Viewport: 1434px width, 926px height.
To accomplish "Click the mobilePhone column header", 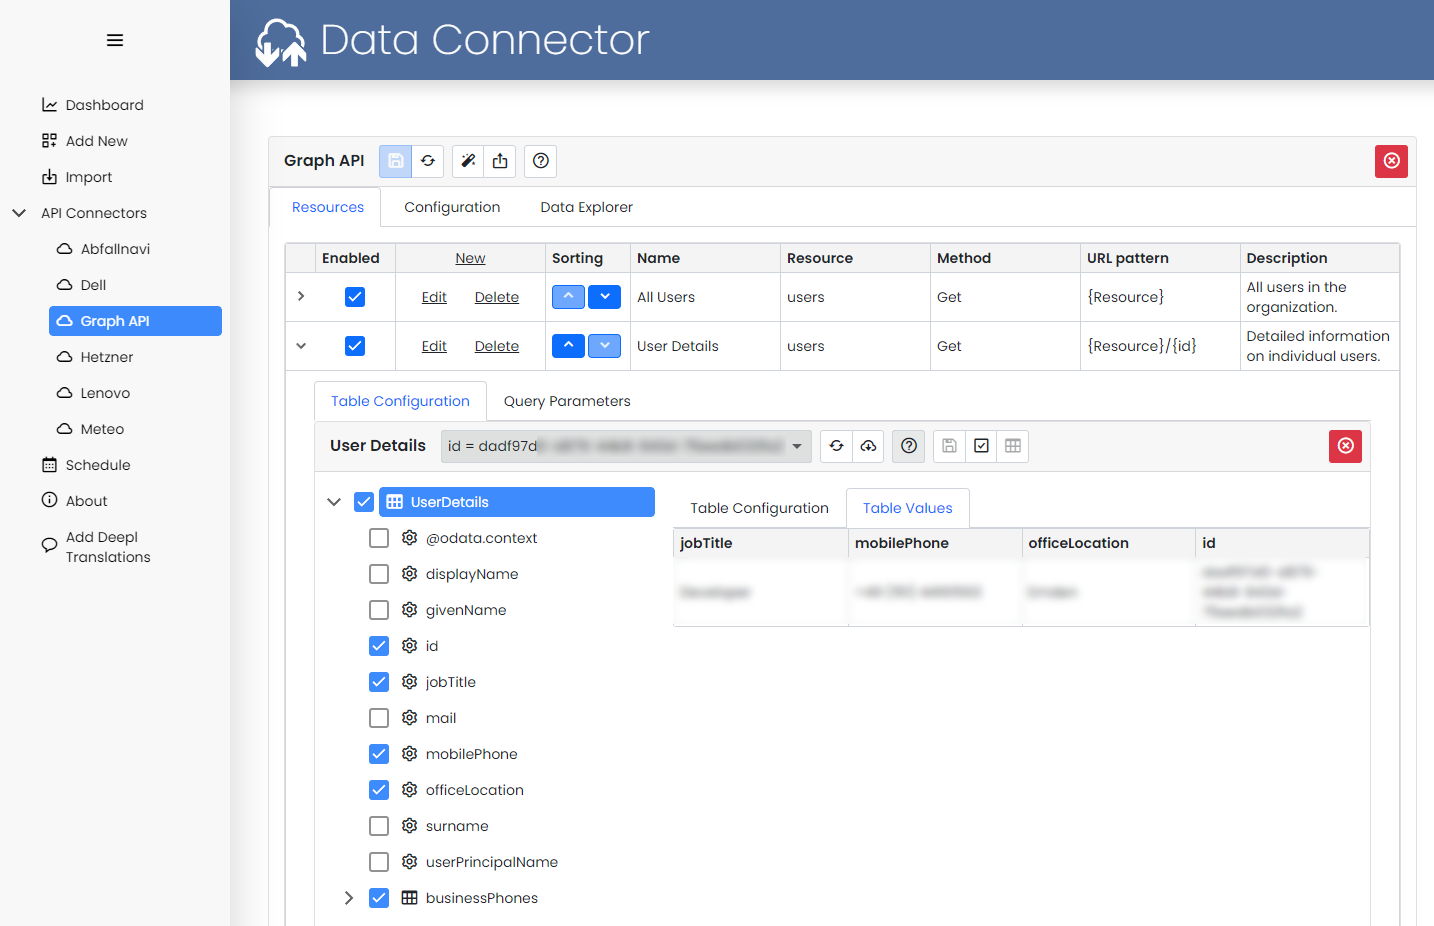I will (x=902, y=543).
